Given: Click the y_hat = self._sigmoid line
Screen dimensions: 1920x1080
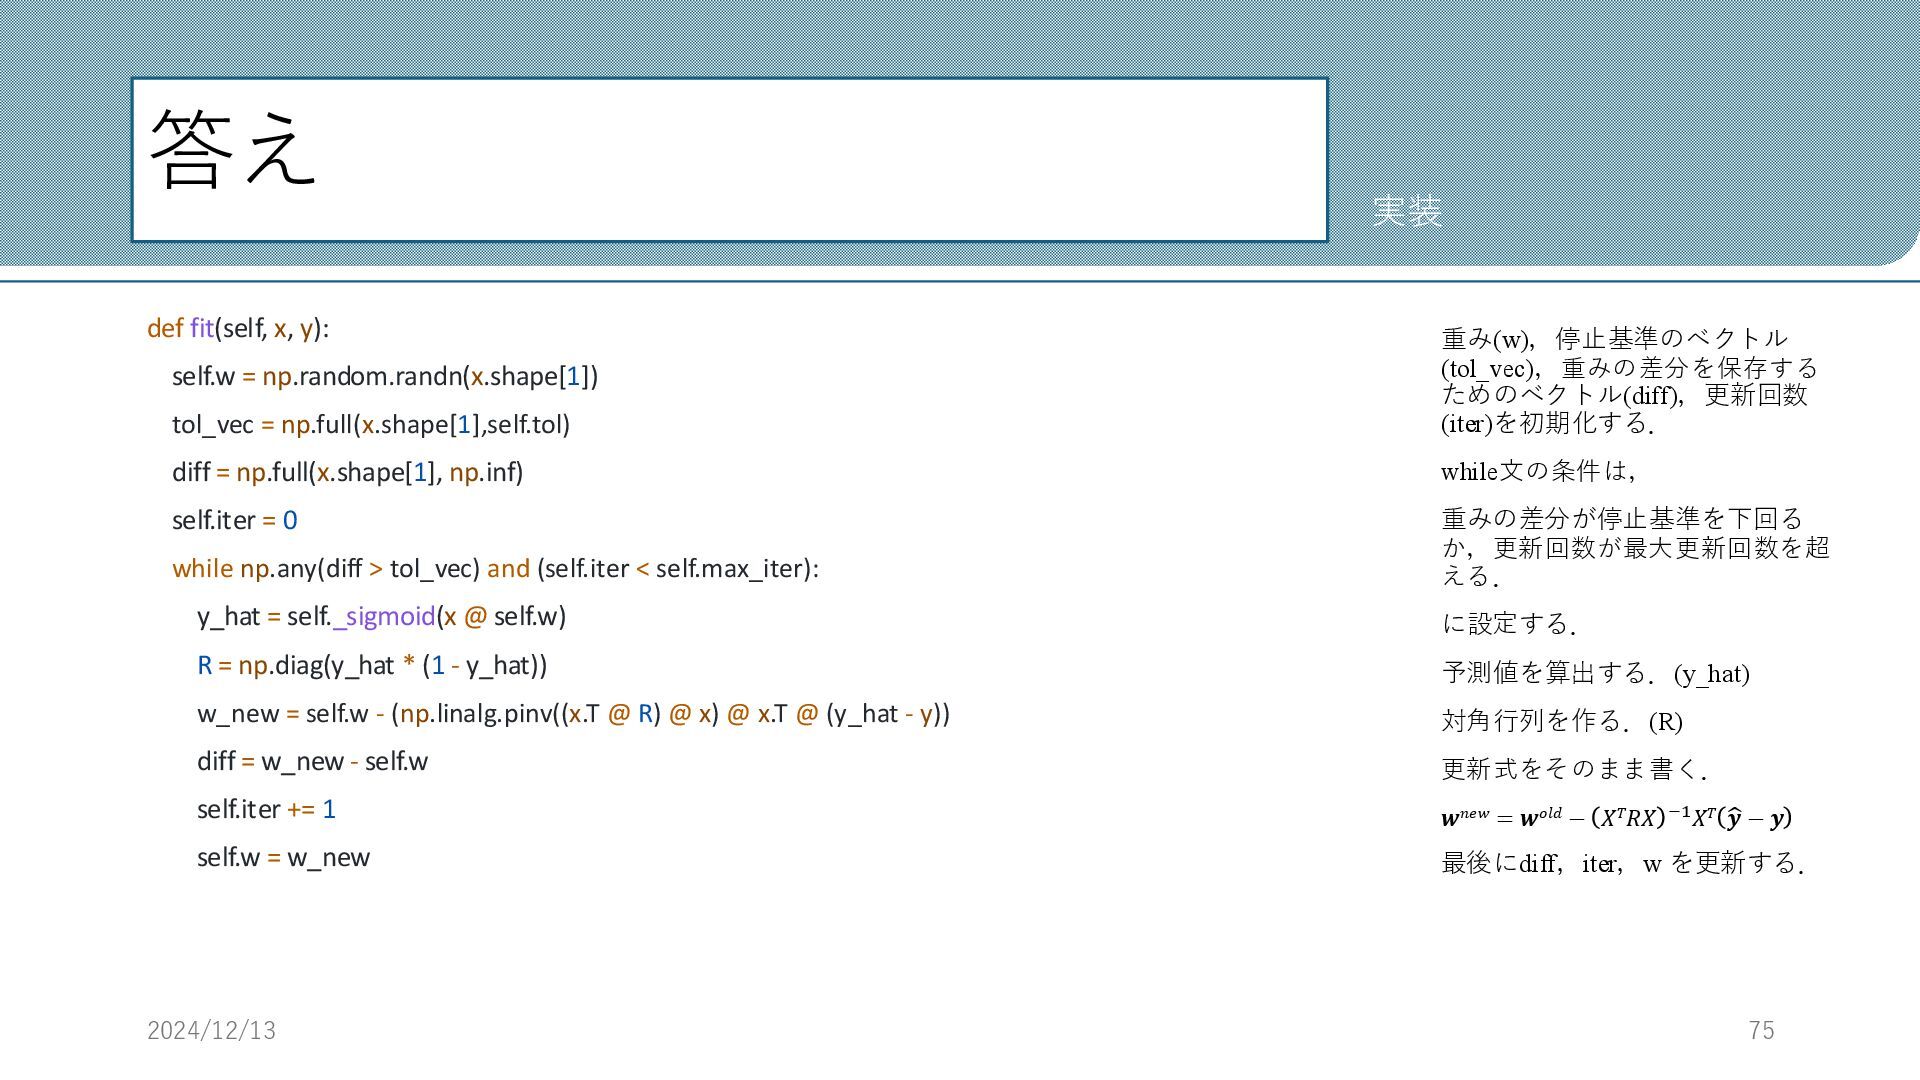Looking at the screenshot, I should 381,616.
